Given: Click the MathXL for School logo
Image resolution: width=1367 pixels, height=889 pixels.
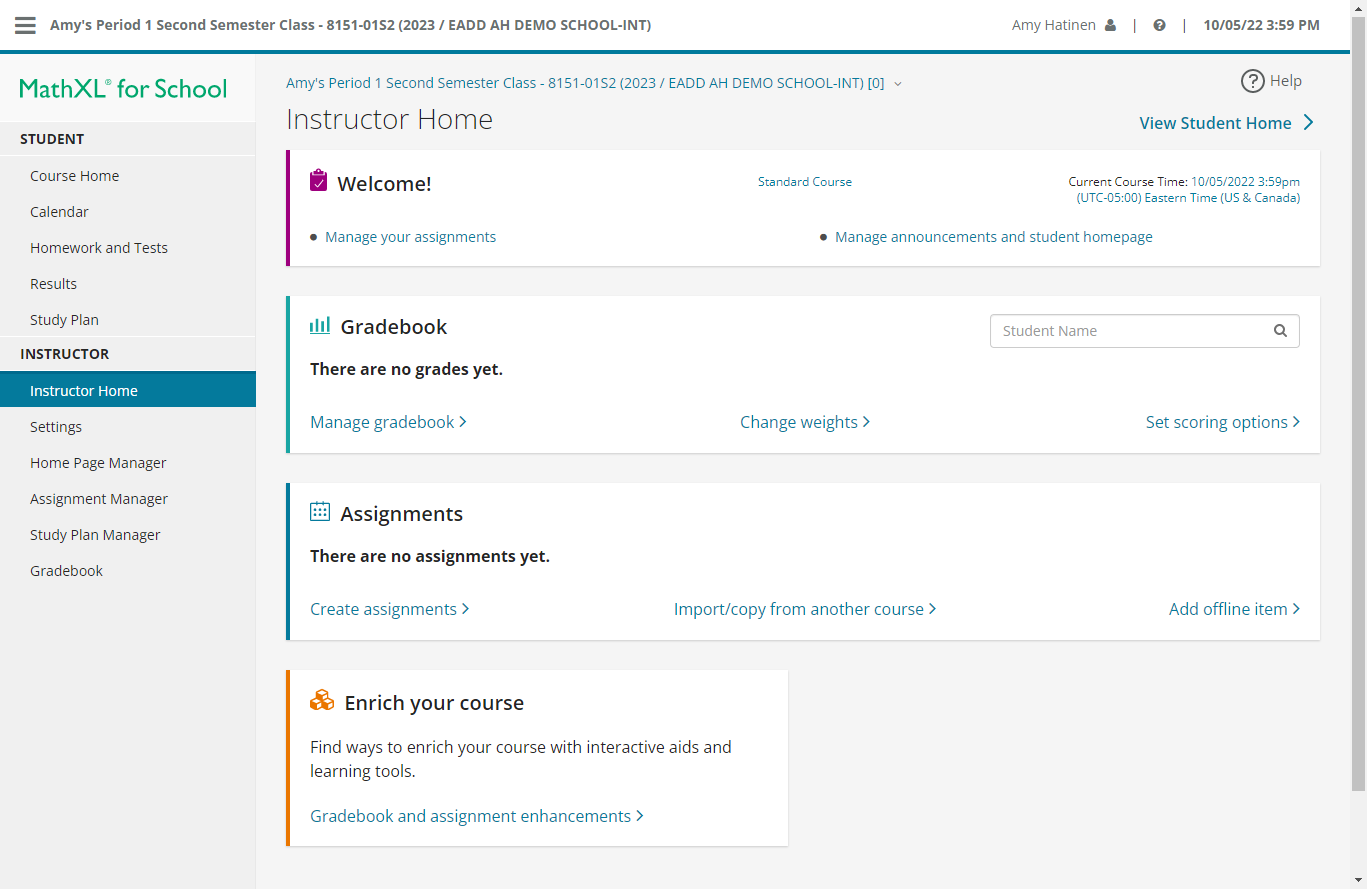Looking at the screenshot, I should (x=122, y=88).
